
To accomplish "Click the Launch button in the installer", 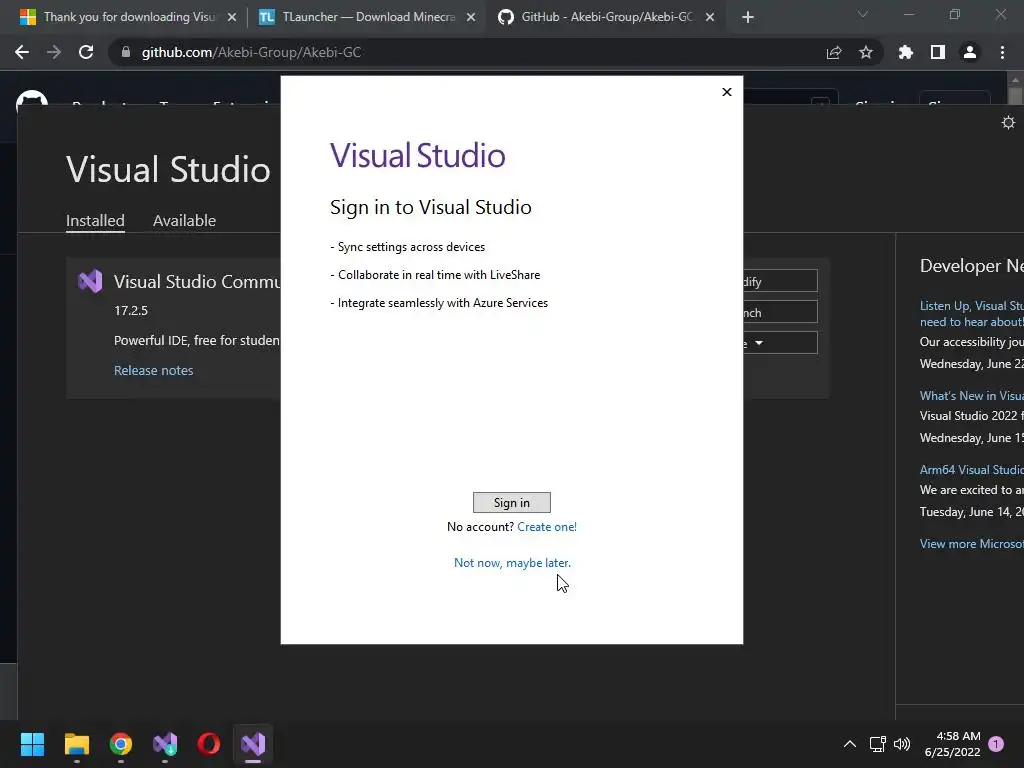I will [780, 312].
